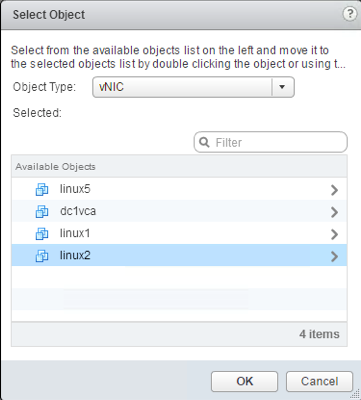The width and height of the screenshot is (361, 400).
Task: Click the magnifier icon in the Filter box
Action: click(204, 143)
